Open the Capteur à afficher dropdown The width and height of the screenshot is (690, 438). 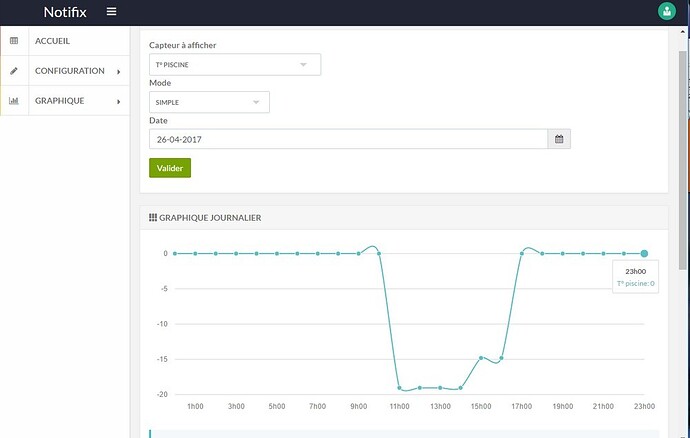(x=235, y=65)
